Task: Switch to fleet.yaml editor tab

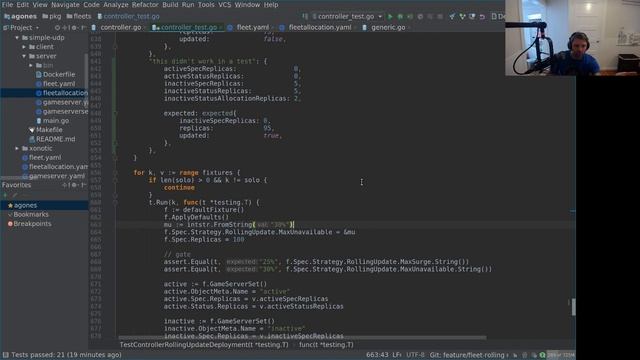Action: (x=249, y=27)
